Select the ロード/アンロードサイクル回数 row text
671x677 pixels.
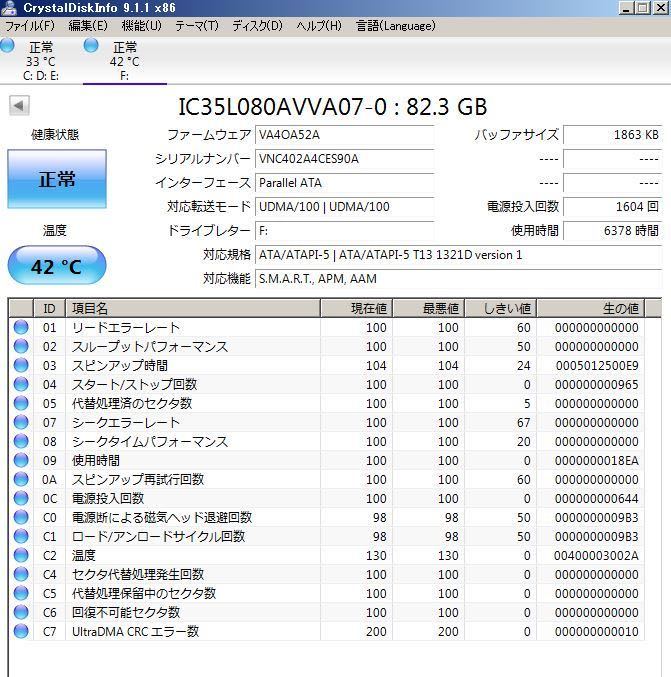pyautogui.click(x=158, y=537)
